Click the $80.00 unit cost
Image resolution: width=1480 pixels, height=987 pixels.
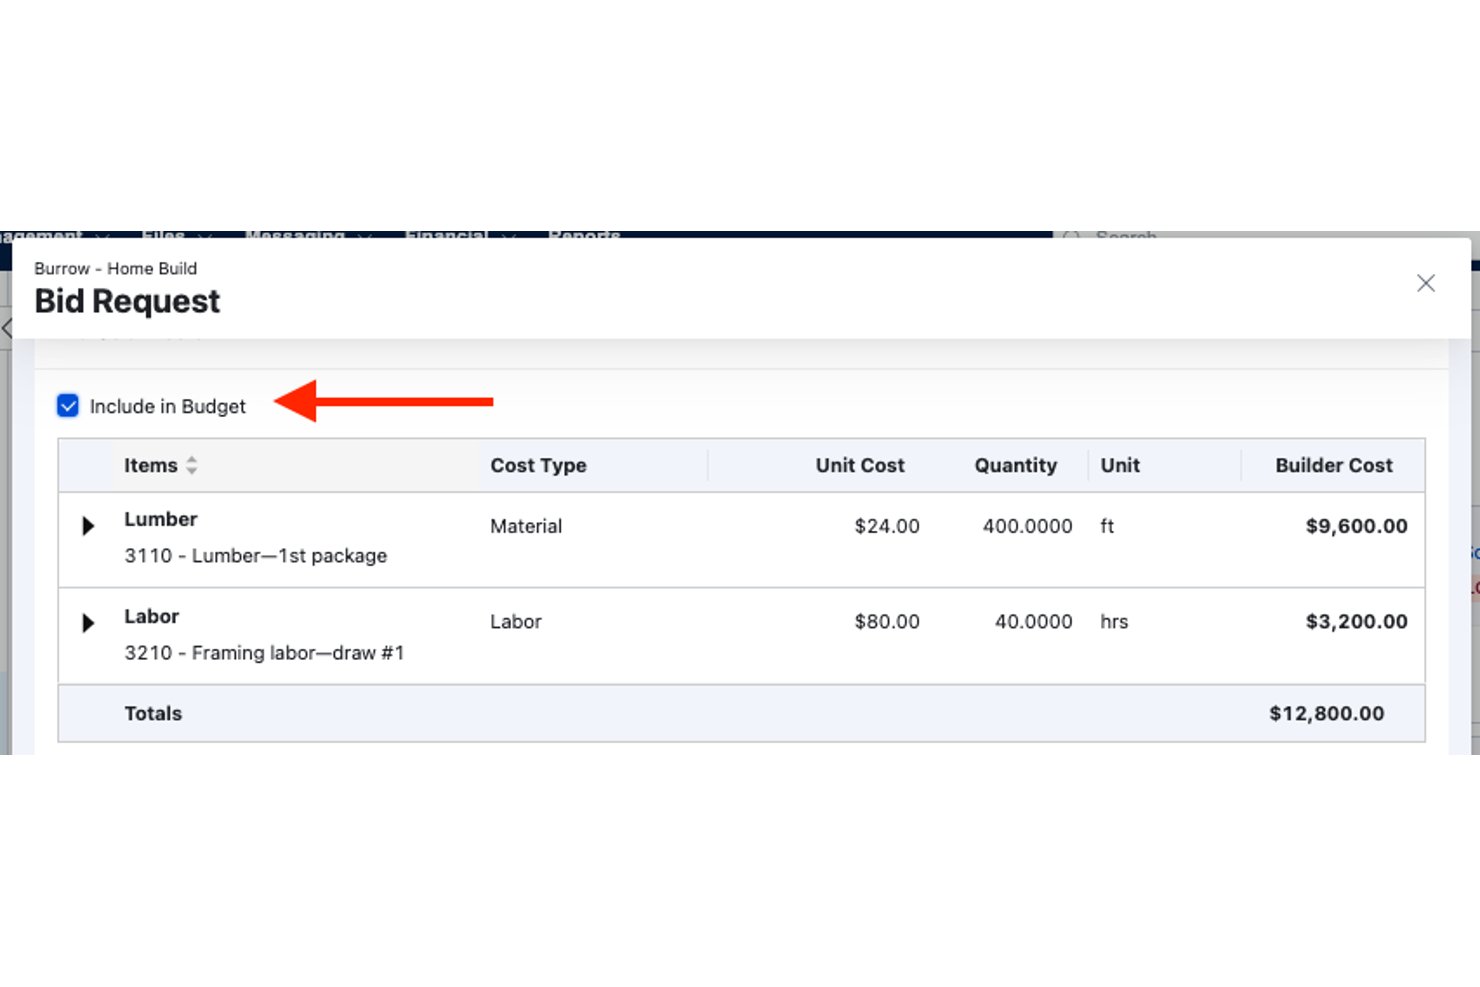pyautogui.click(x=887, y=621)
